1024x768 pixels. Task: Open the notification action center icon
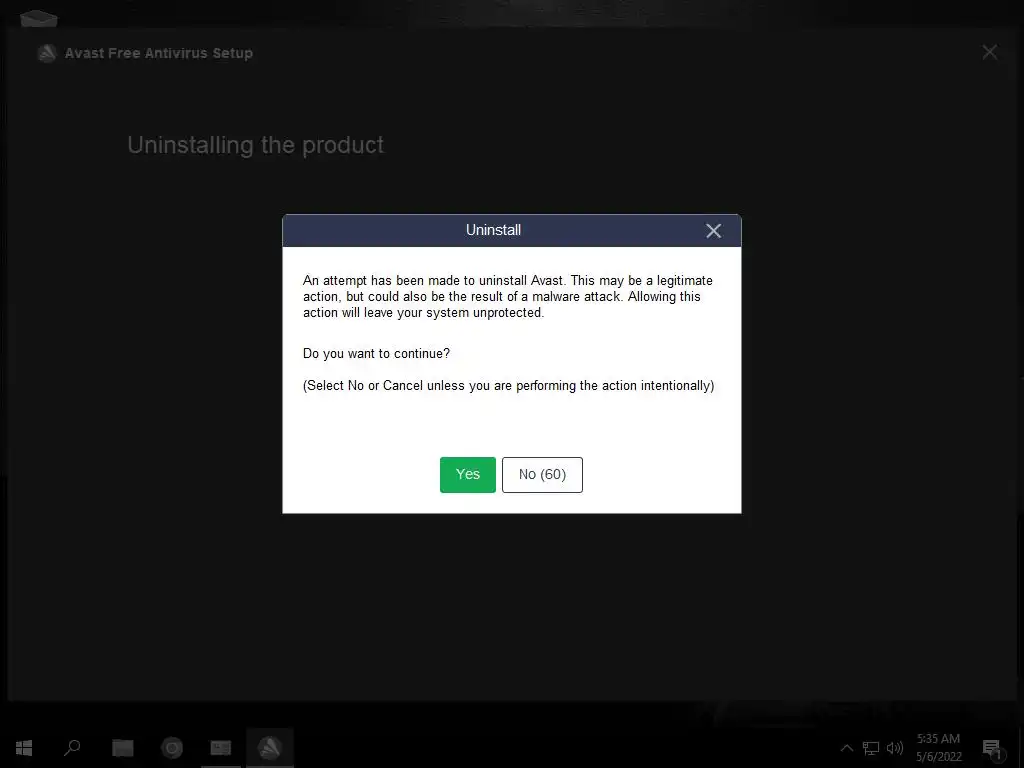pyautogui.click(x=992, y=748)
